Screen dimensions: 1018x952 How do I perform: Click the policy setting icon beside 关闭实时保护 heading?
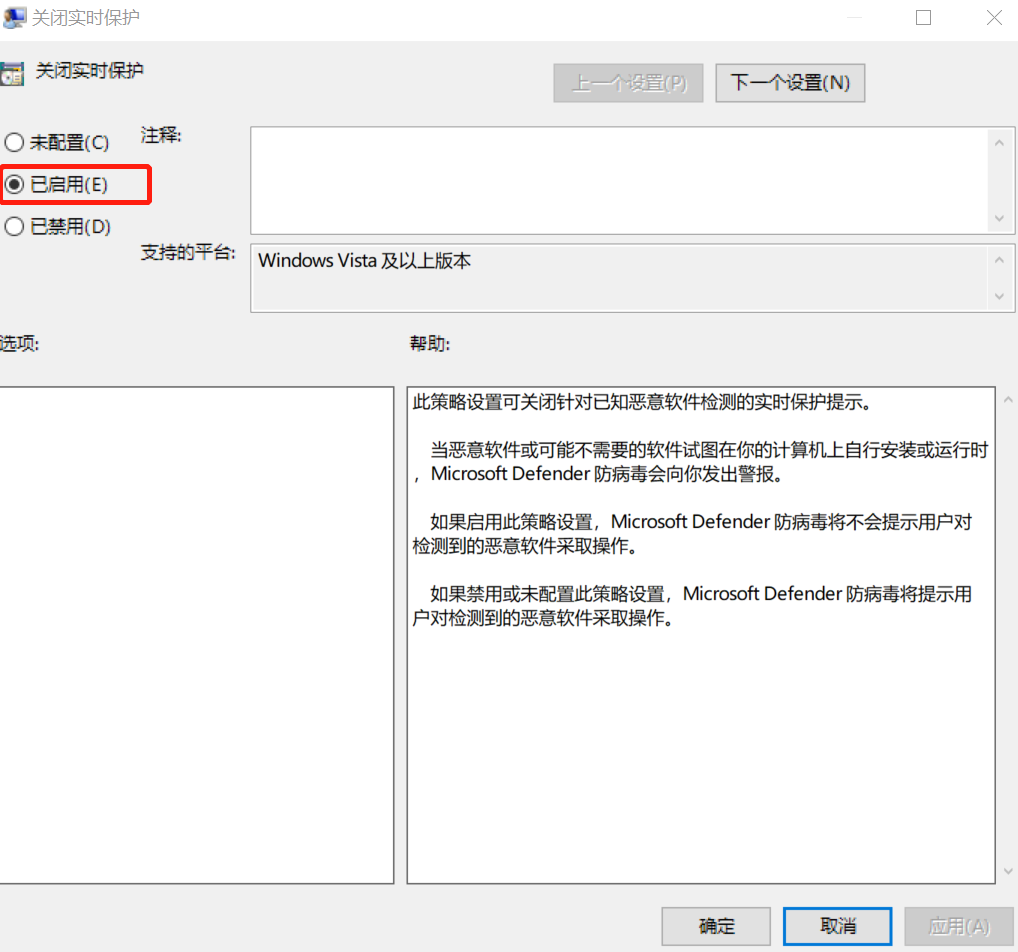tap(12, 73)
